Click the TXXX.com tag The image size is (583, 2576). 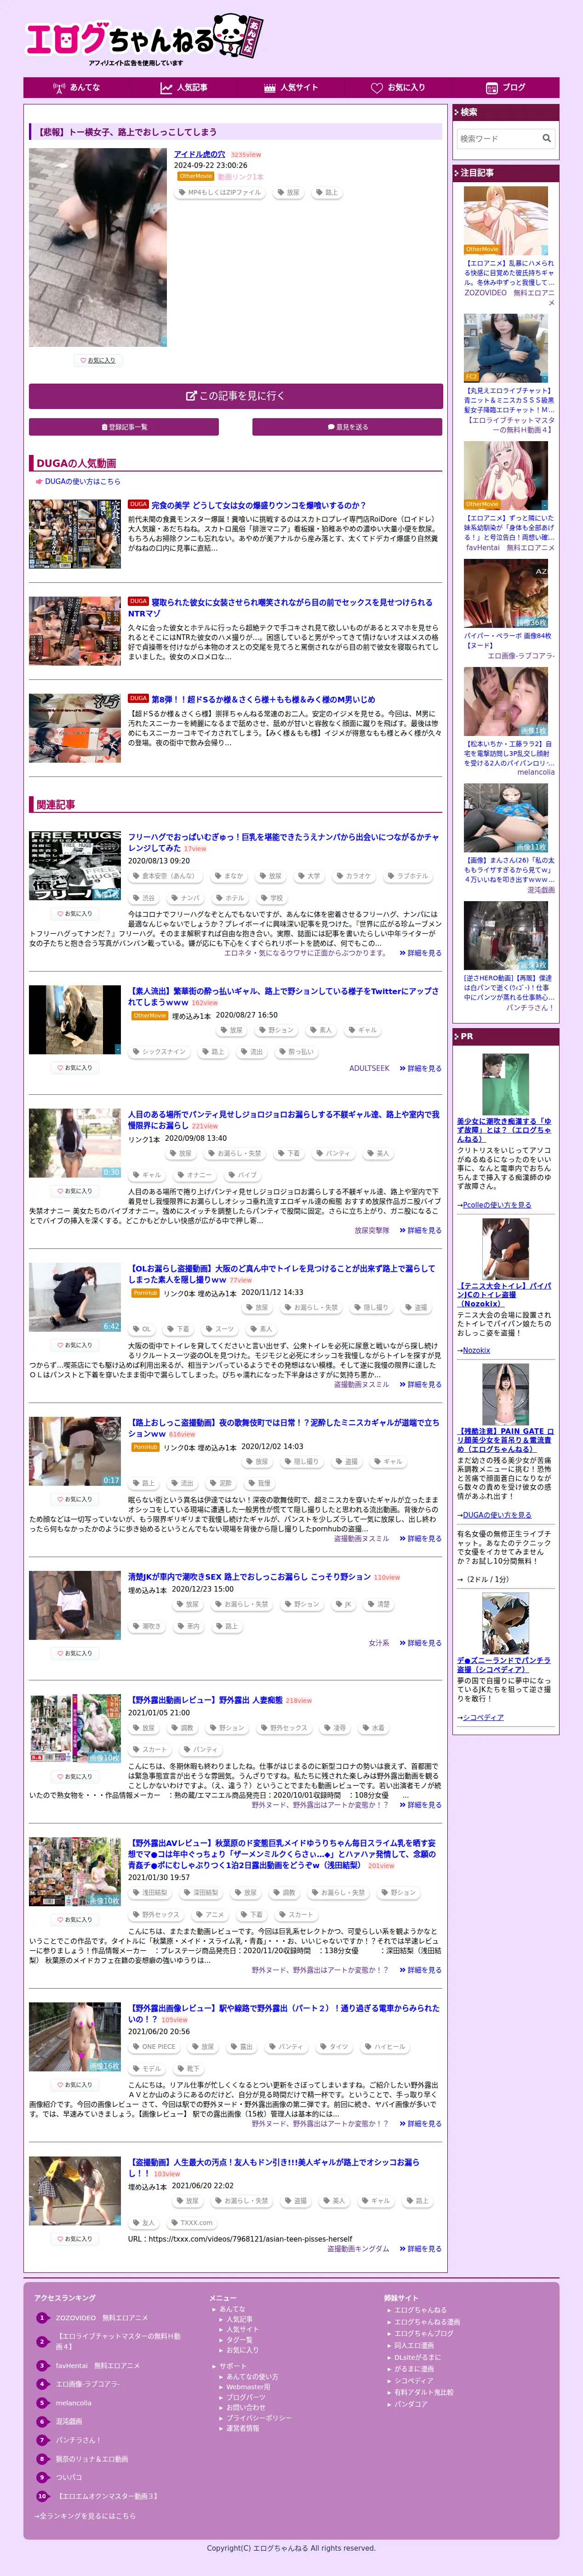(x=192, y=2223)
